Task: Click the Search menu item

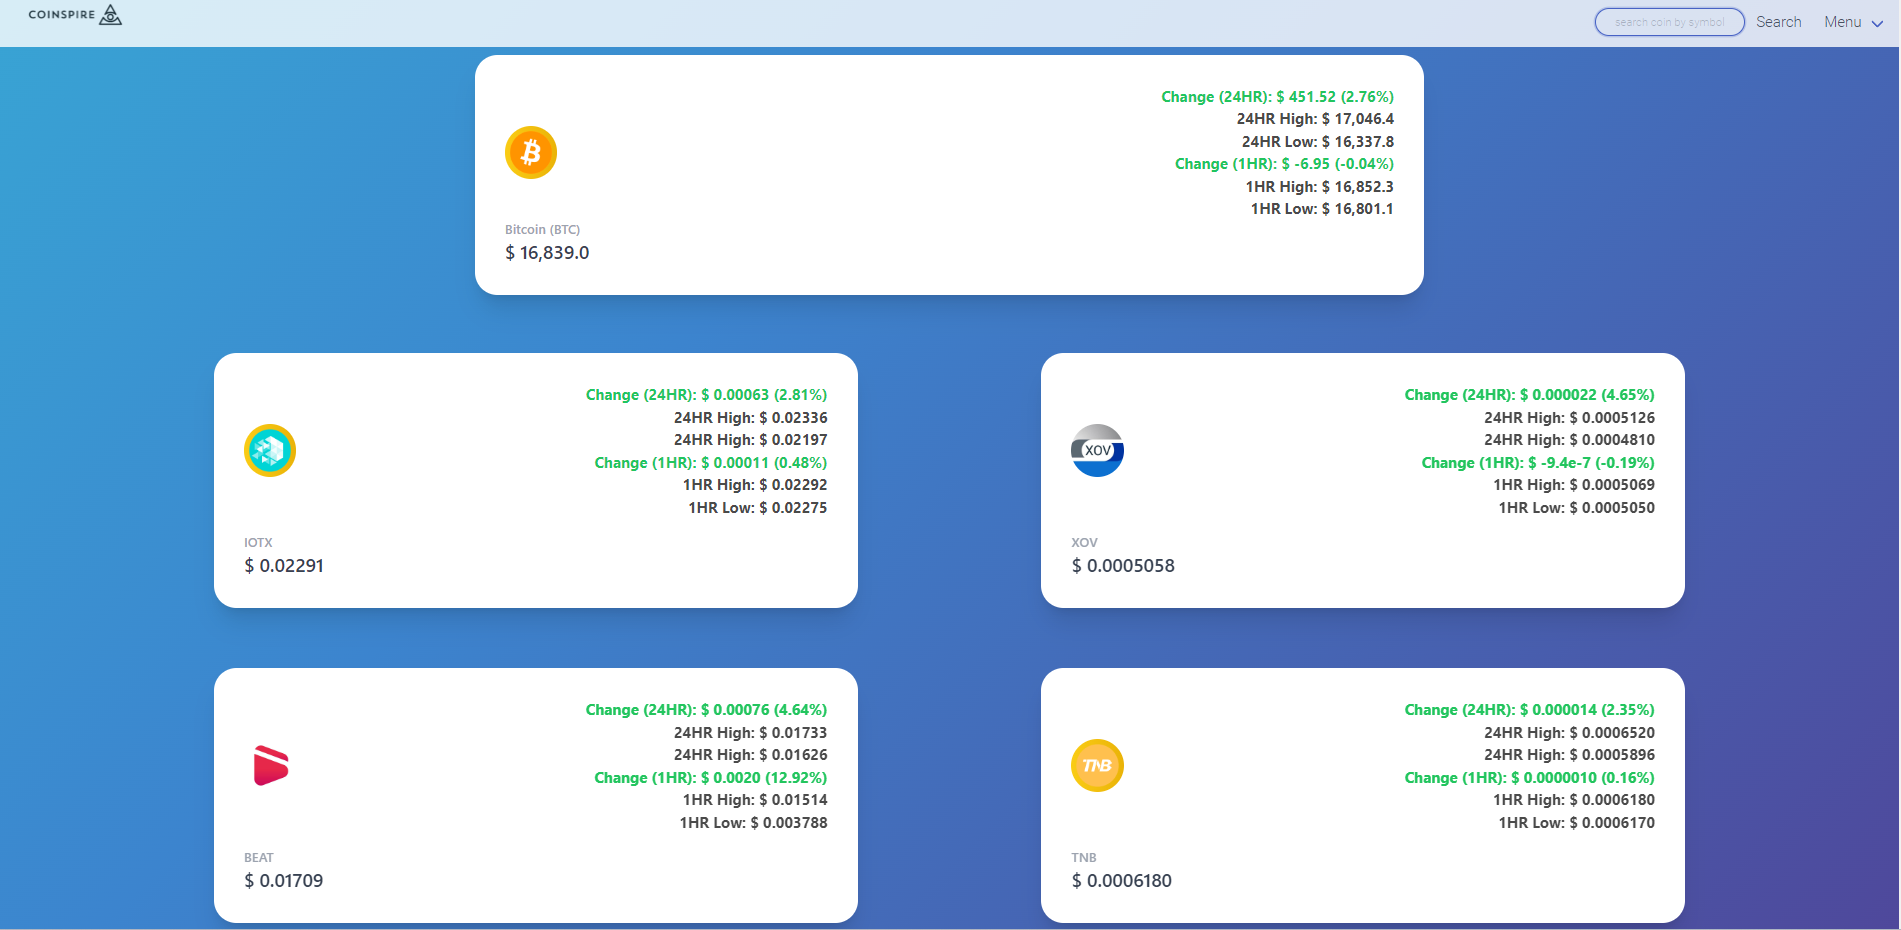Action: pos(1779,21)
